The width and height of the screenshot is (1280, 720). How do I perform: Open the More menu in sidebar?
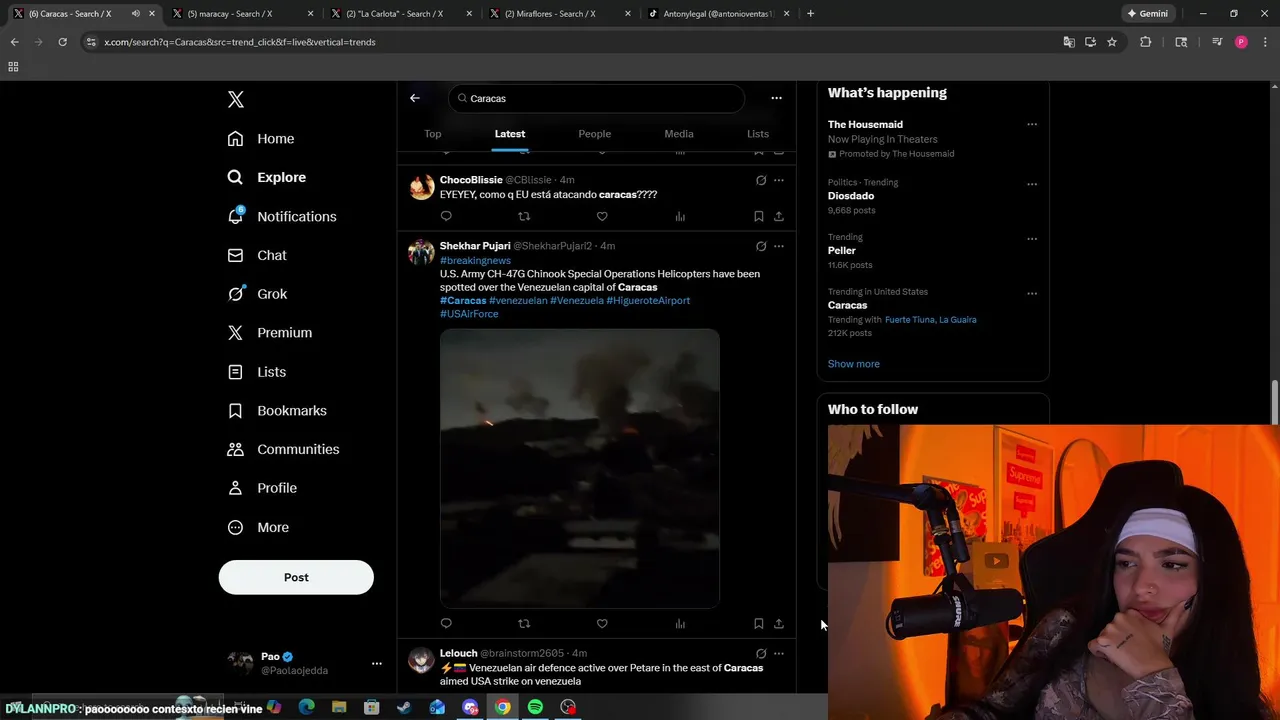[x=258, y=527]
